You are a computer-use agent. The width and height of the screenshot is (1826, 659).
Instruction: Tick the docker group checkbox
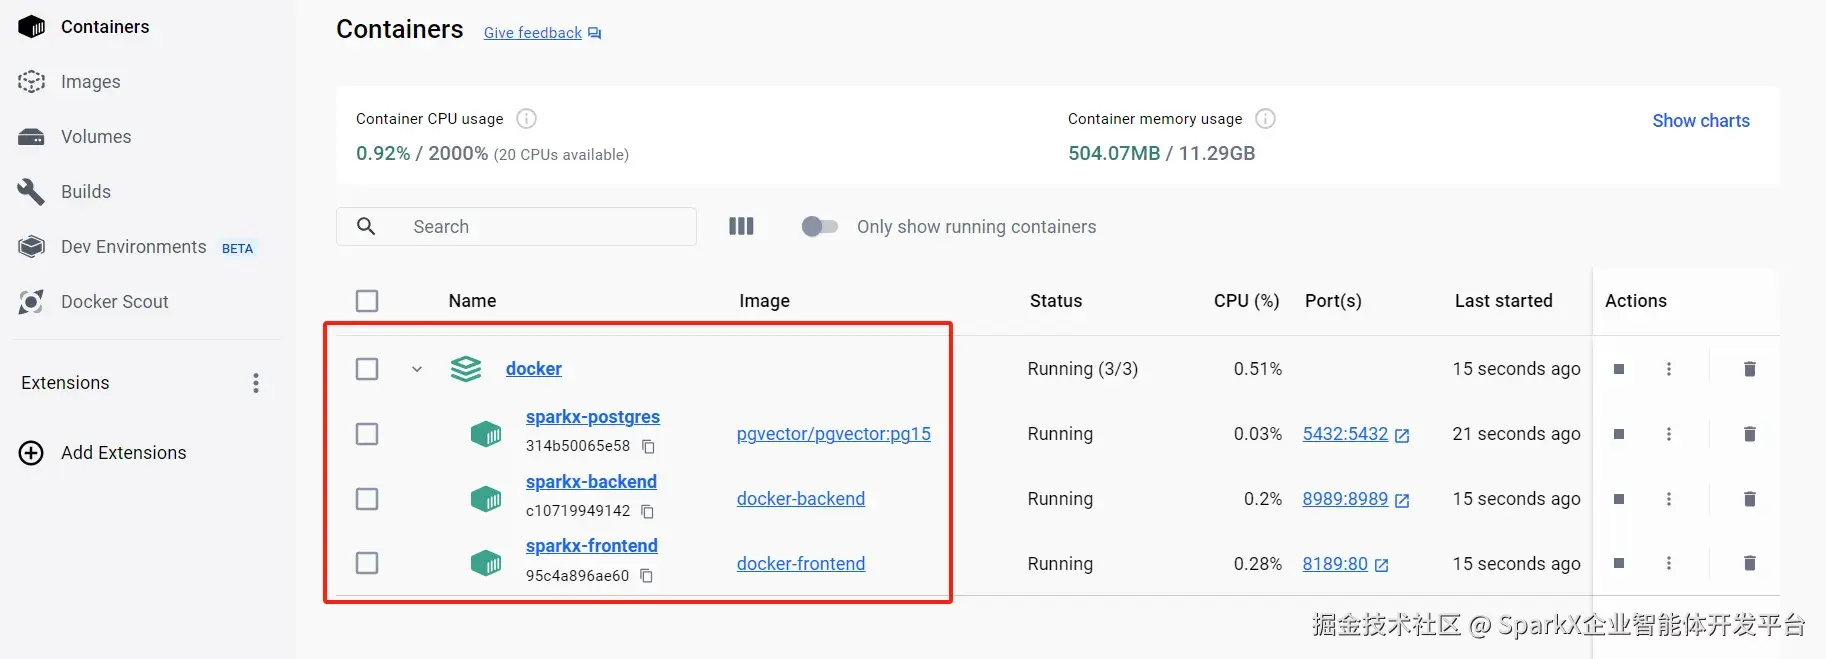(x=367, y=369)
